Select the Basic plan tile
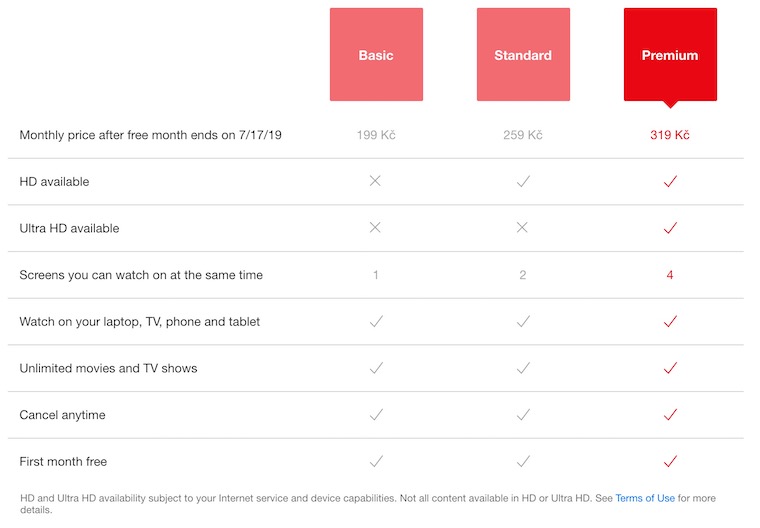The image size is (760, 528). coord(376,55)
